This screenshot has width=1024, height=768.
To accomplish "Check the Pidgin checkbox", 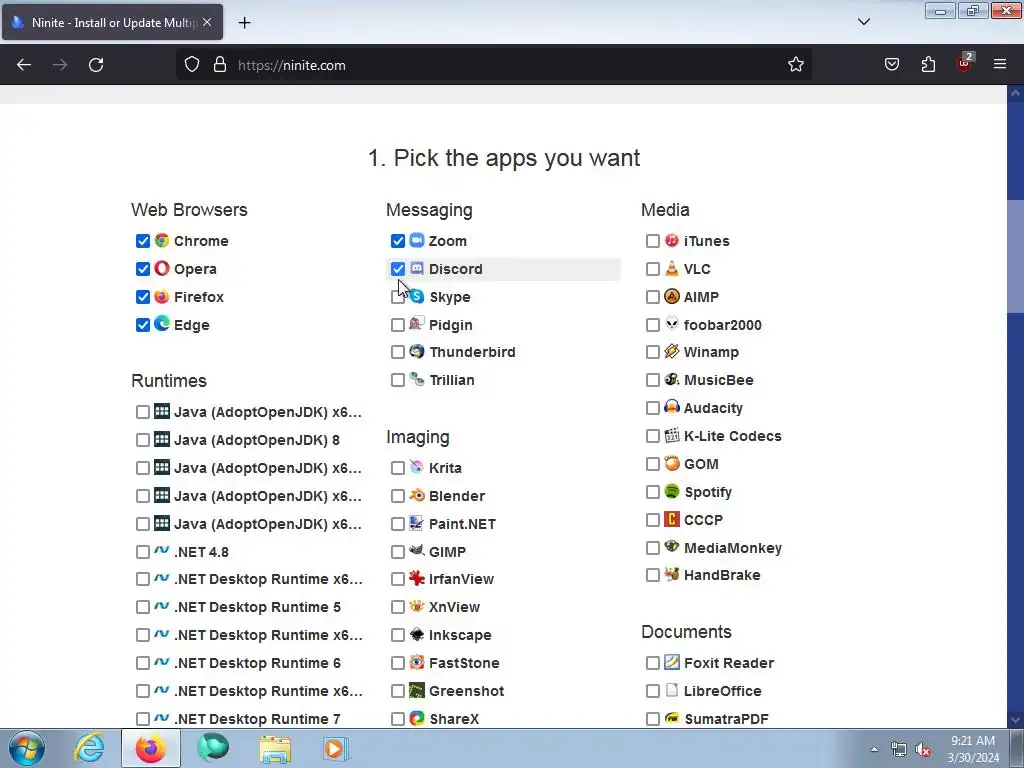I will click(398, 325).
